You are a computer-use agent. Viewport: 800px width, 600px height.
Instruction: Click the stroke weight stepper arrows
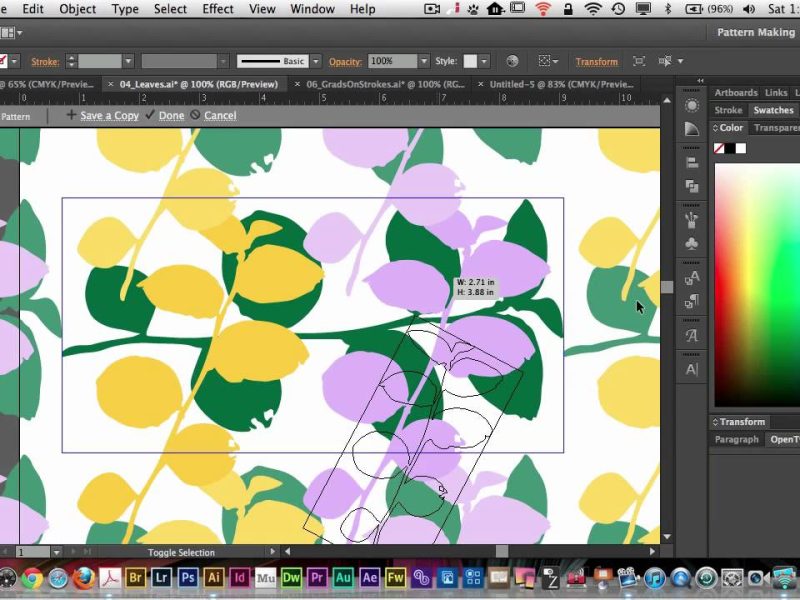click(71, 61)
